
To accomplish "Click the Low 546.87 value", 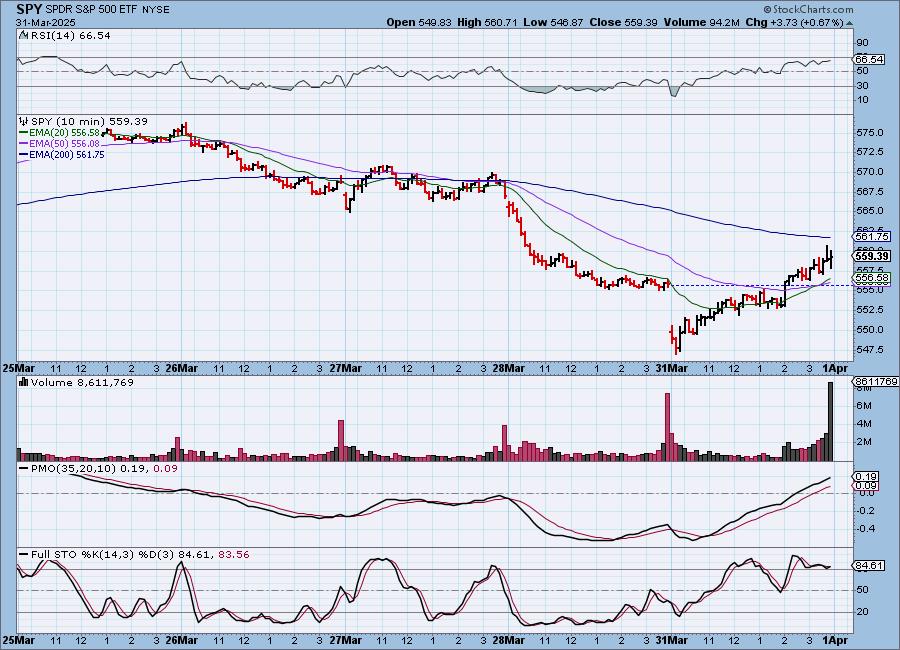I will 553,22.
